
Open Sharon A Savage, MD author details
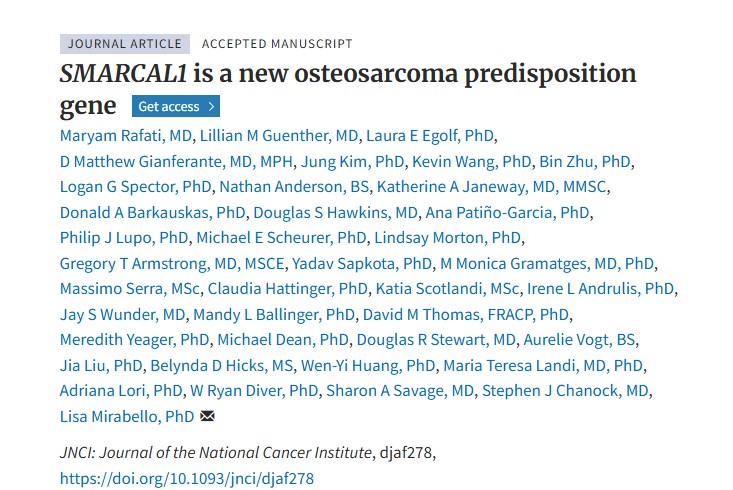pos(400,390)
